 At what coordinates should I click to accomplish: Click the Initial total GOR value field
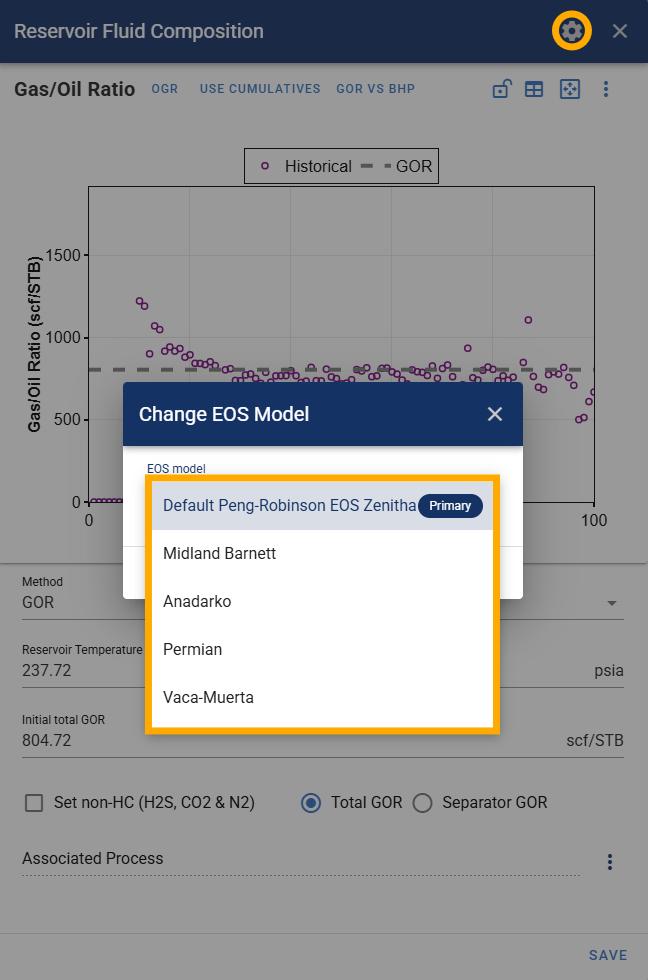pos(50,740)
